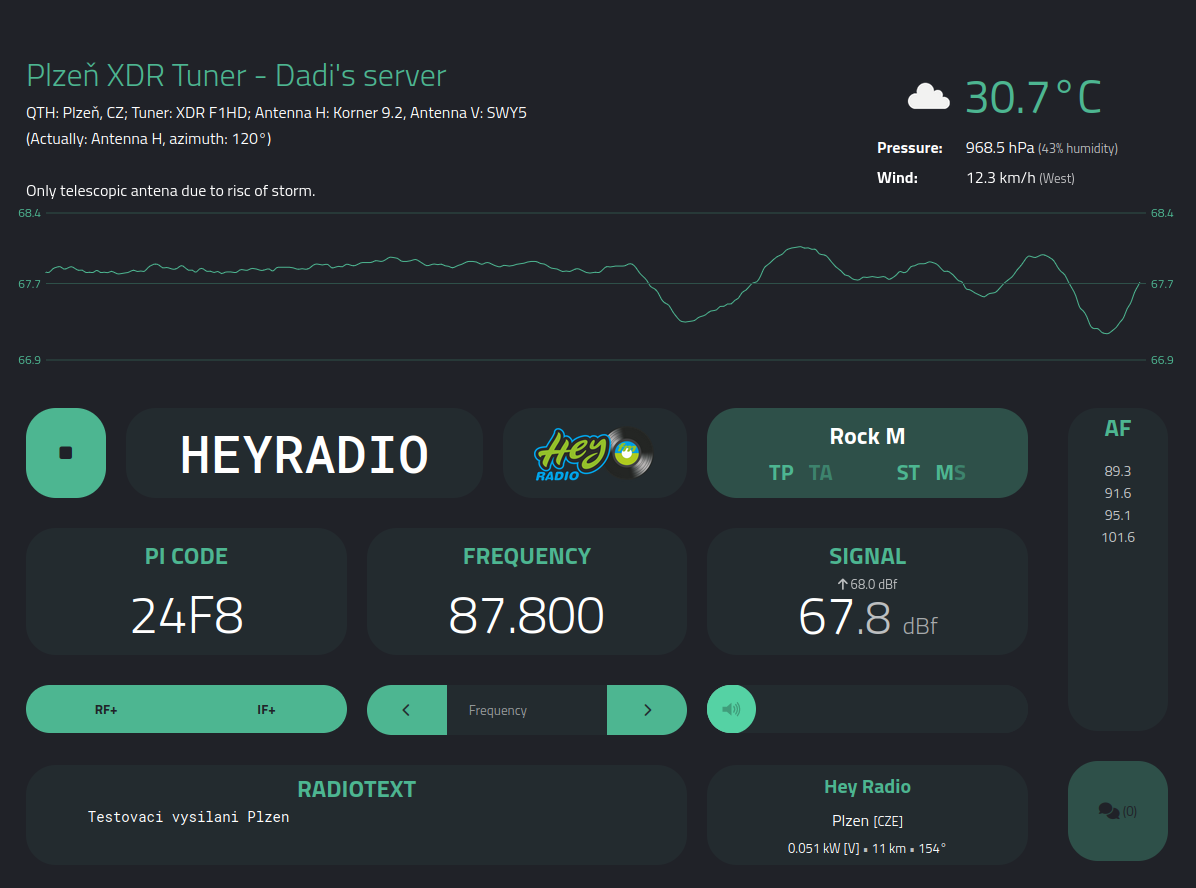Click the 30.7 °C temperature reading
This screenshot has width=1196, height=888.
1034,97
